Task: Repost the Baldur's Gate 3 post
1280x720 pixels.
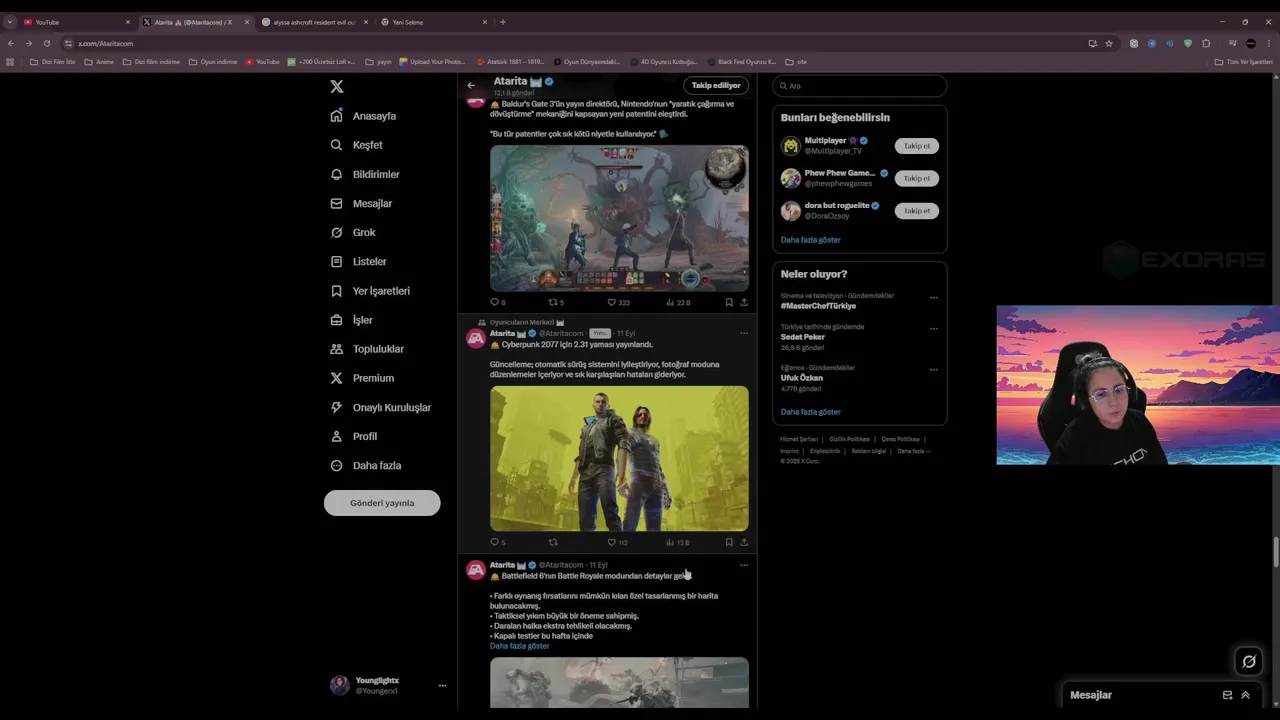Action: (556, 302)
